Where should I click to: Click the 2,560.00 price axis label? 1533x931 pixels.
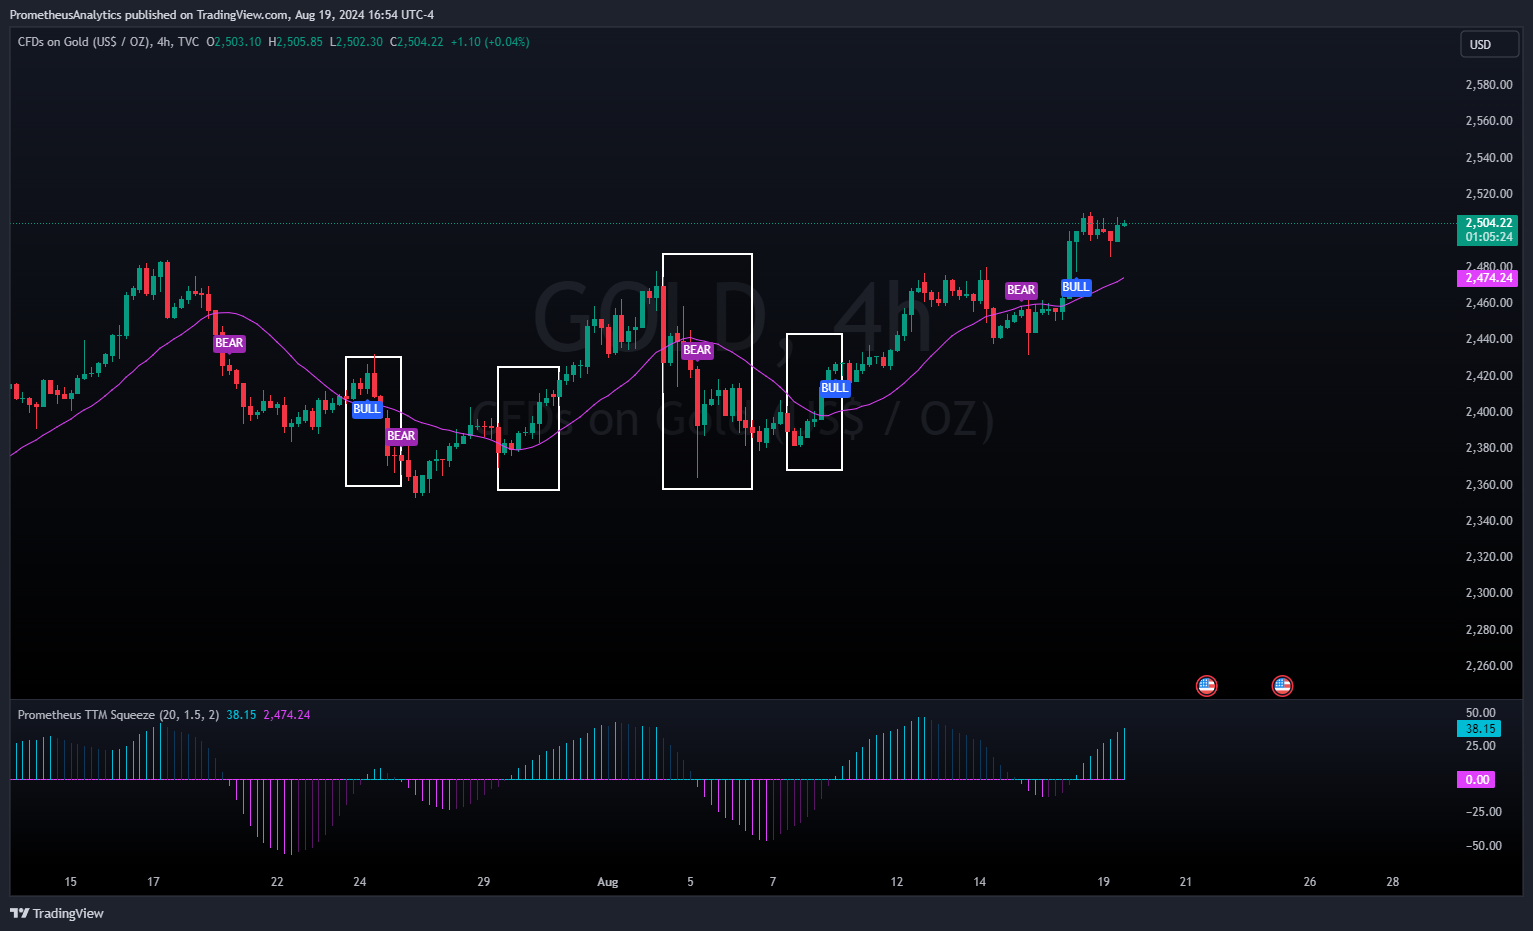1489,121
